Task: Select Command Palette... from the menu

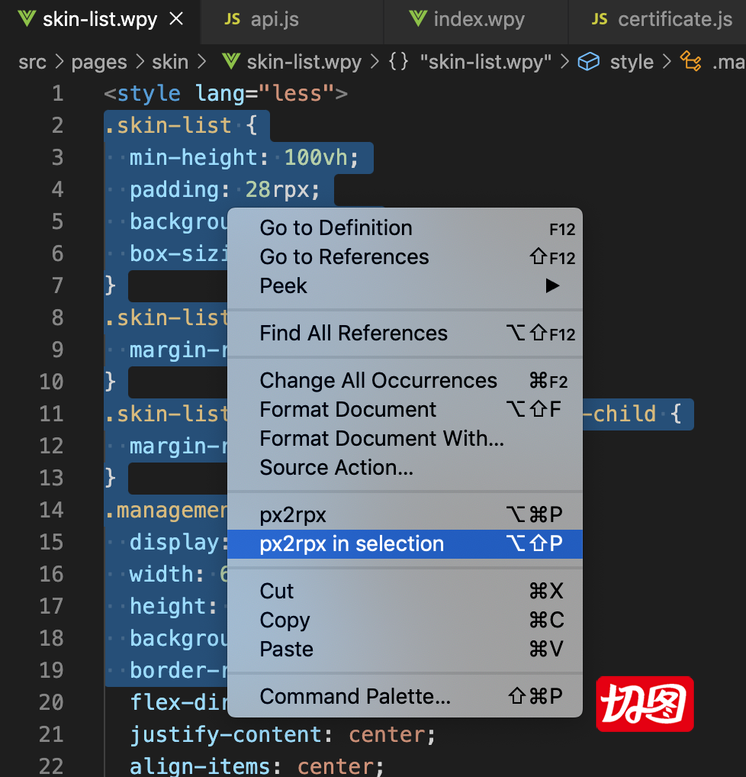Action: (x=355, y=696)
